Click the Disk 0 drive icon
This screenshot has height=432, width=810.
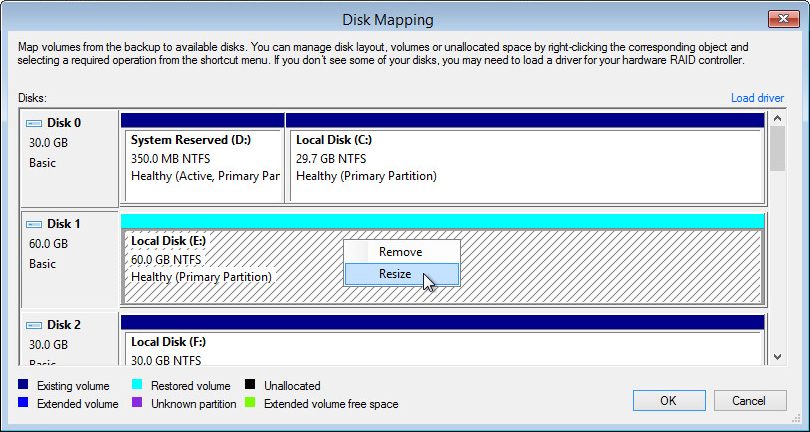click(35, 123)
